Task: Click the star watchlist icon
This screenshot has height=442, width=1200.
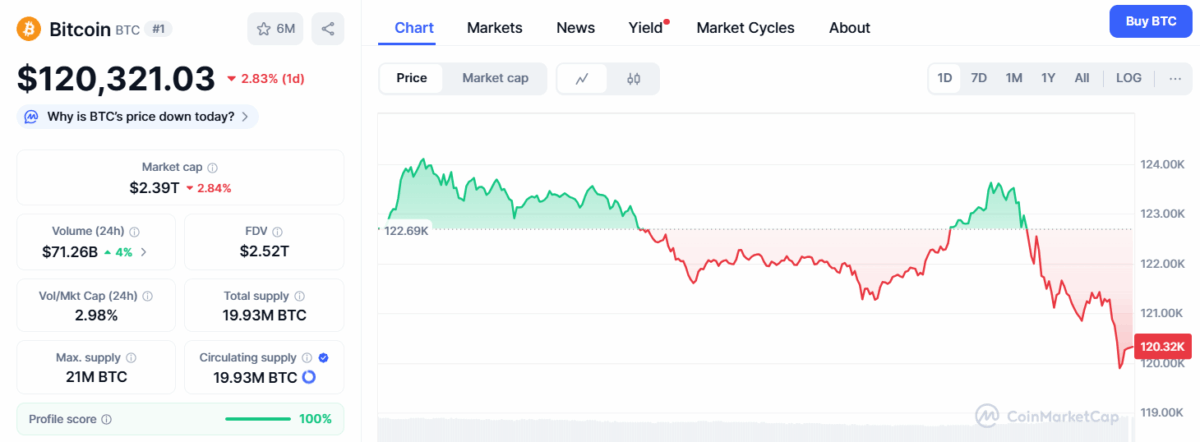Action: pos(264,29)
